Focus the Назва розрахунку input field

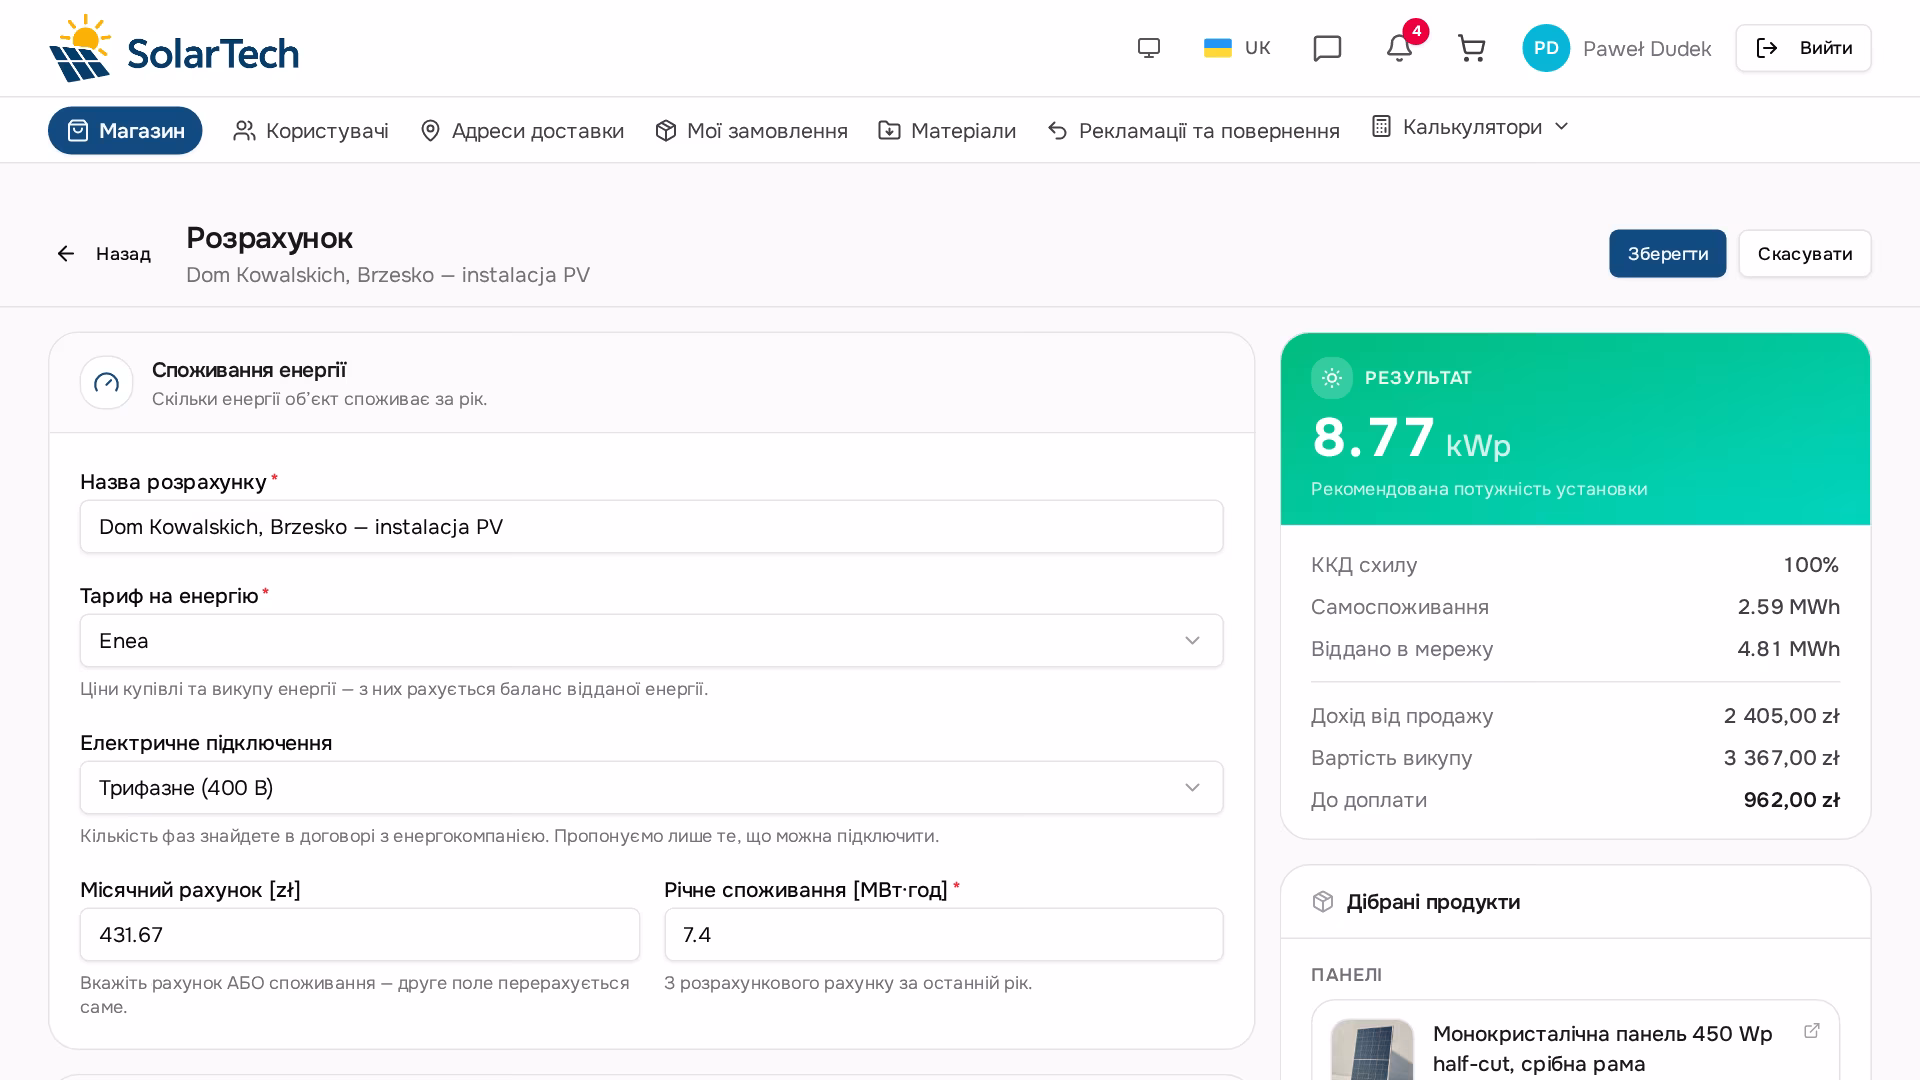651,527
